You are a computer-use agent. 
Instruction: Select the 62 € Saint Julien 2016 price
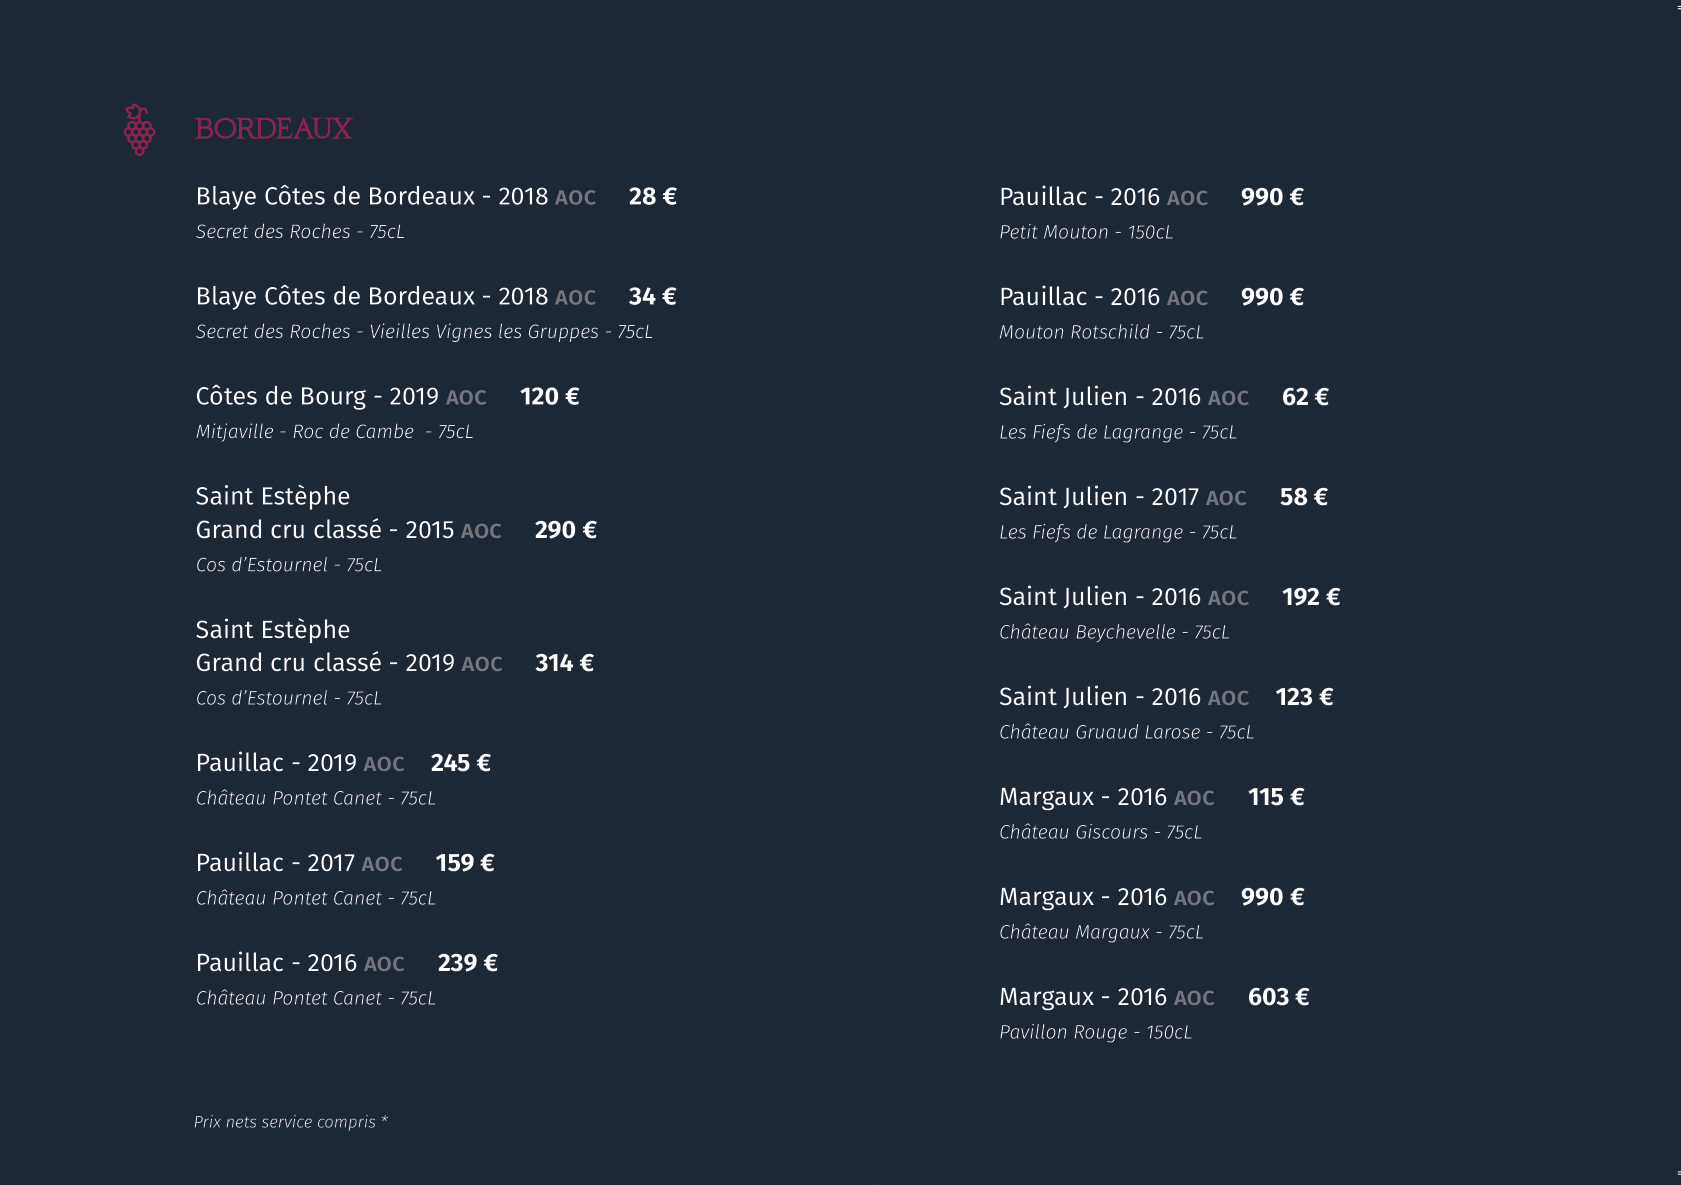(x=1305, y=397)
